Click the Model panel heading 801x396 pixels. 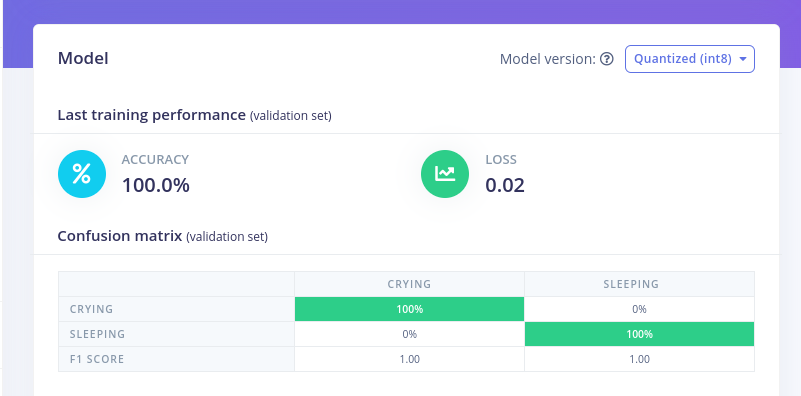tap(83, 58)
